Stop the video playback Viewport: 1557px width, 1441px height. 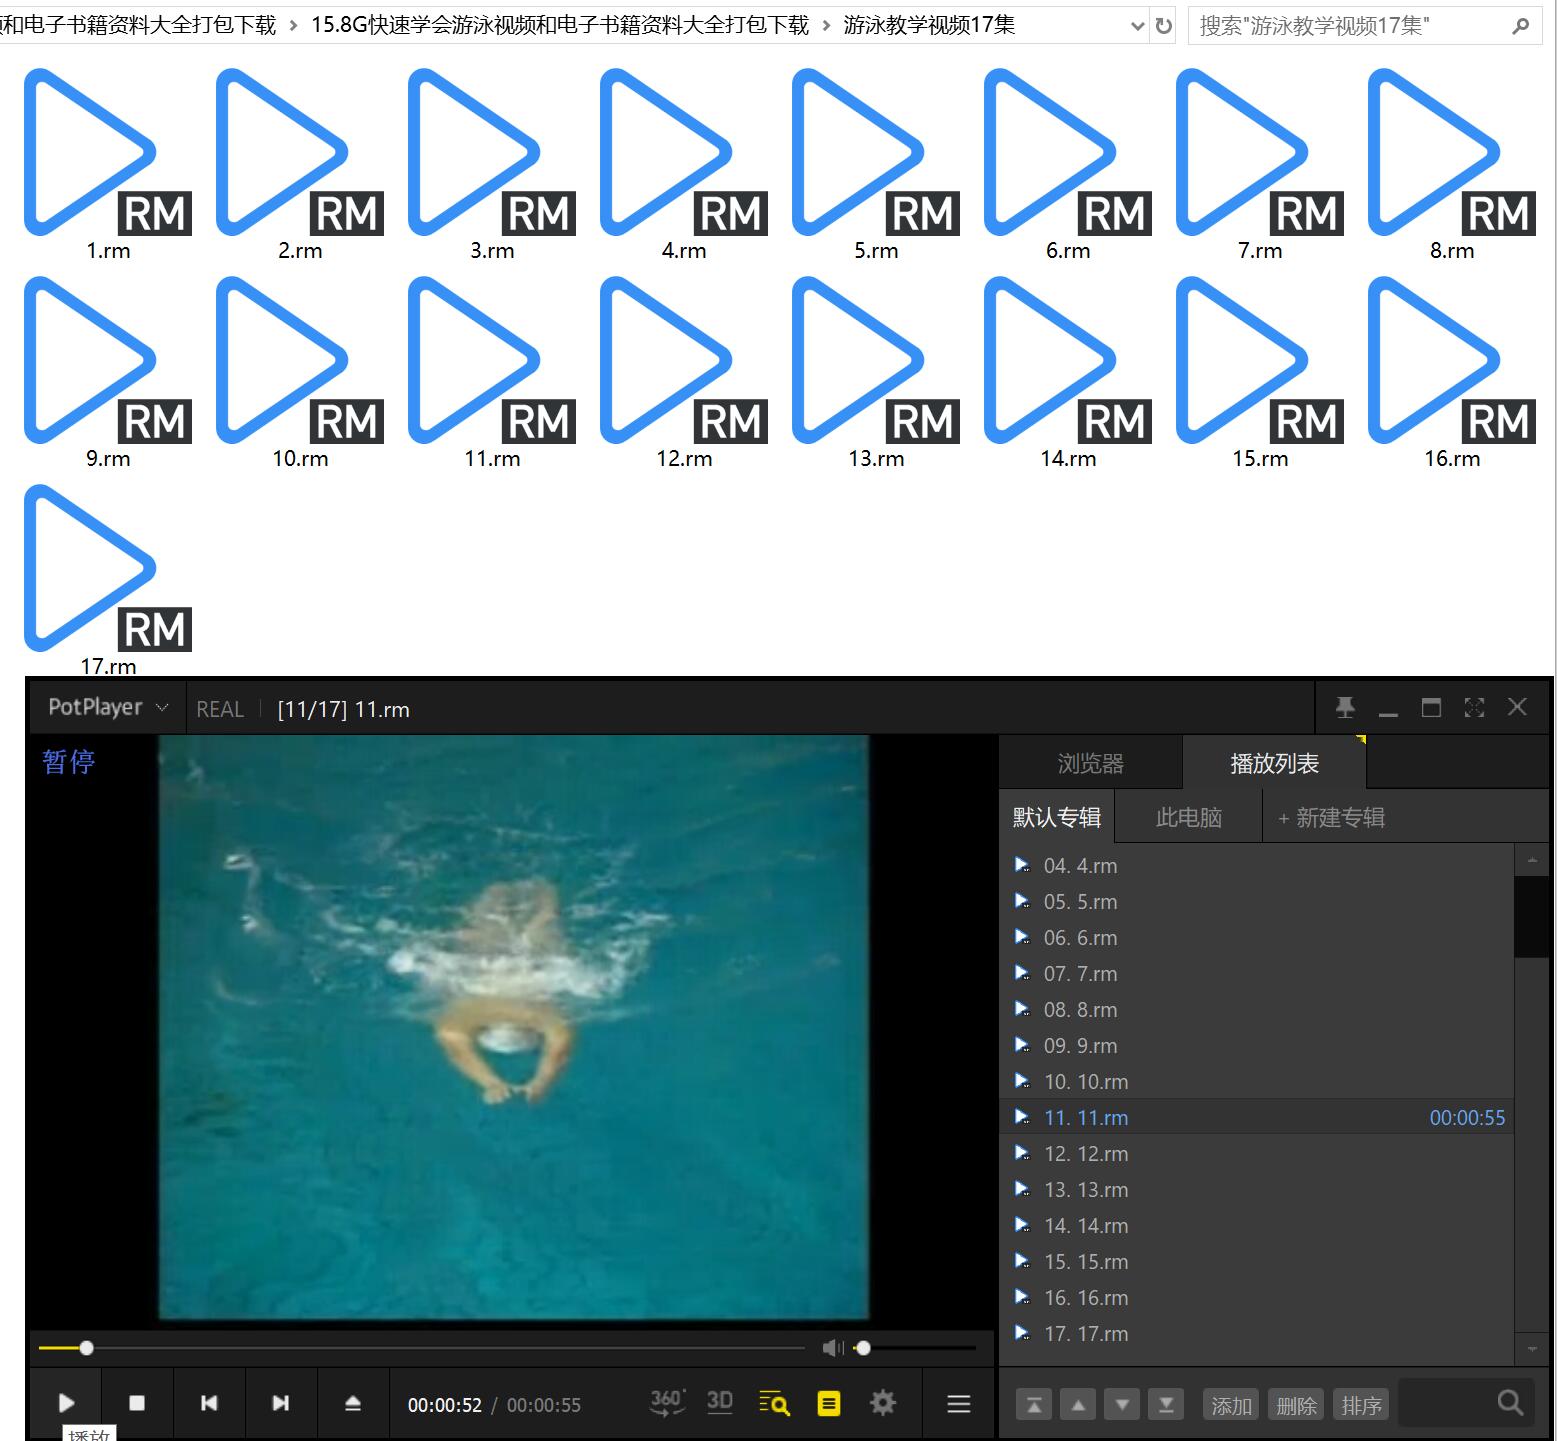click(137, 1403)
